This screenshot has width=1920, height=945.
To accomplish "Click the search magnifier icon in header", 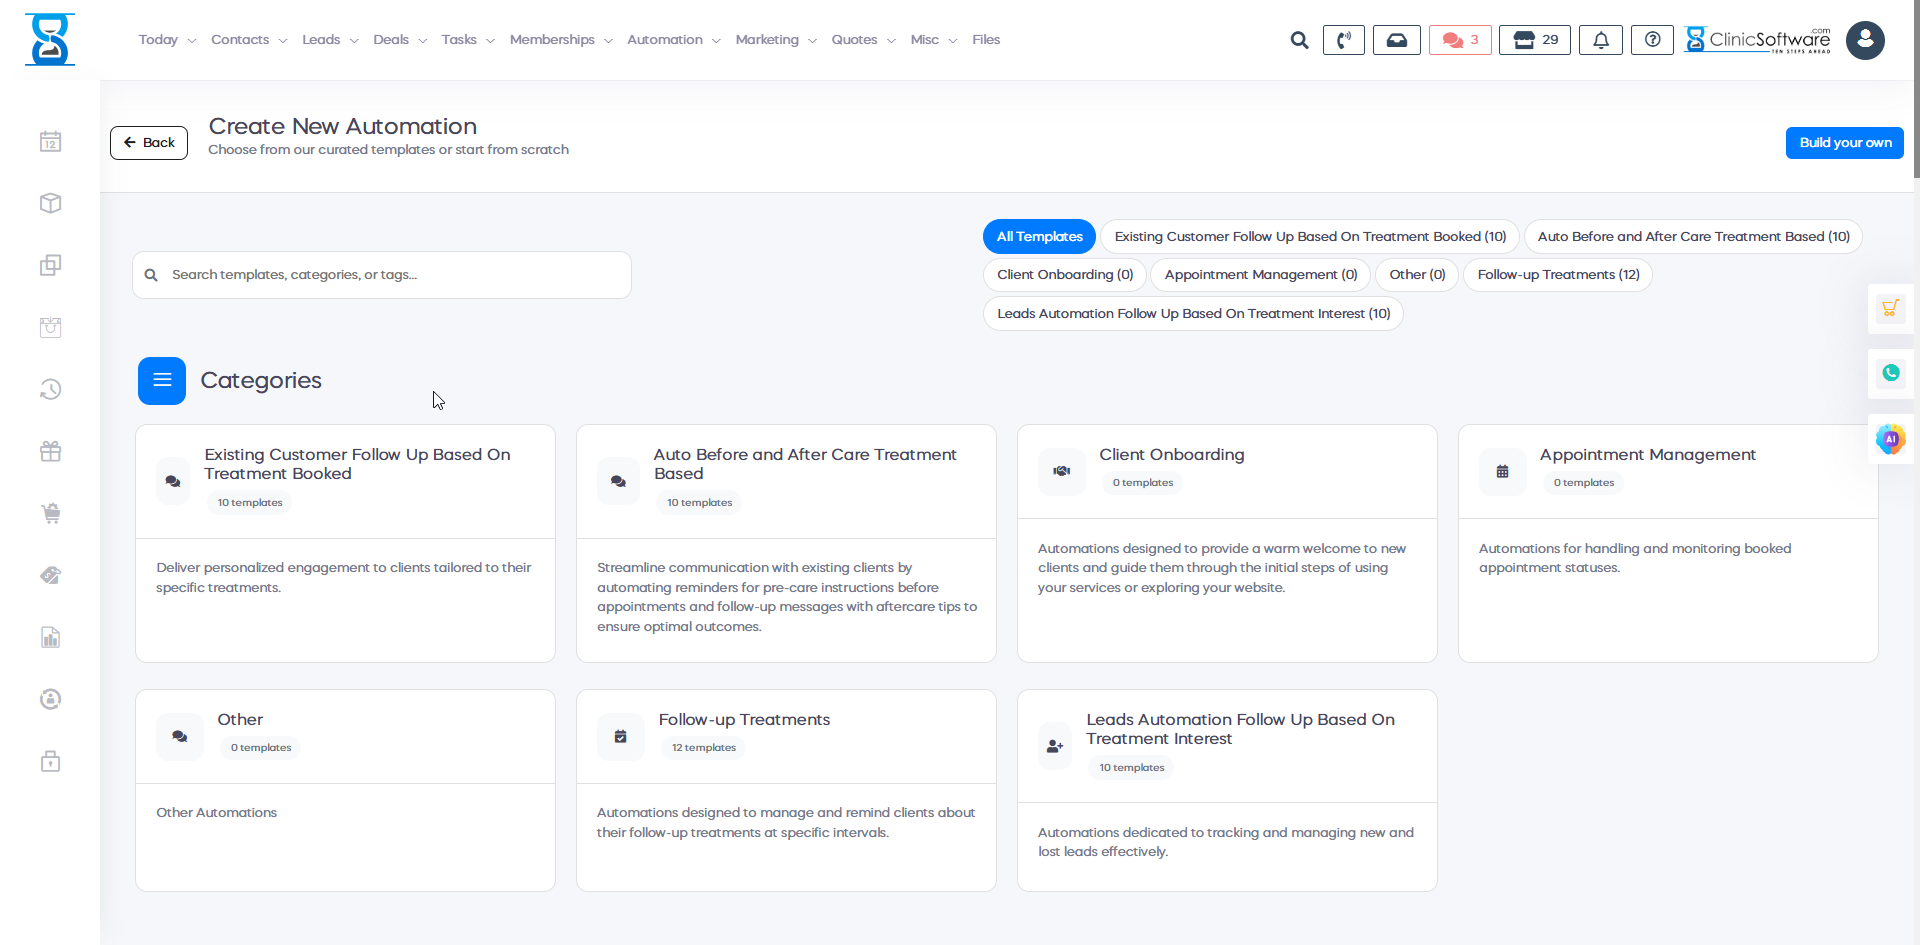I will pyautogui.click(x=1299, y=40).
